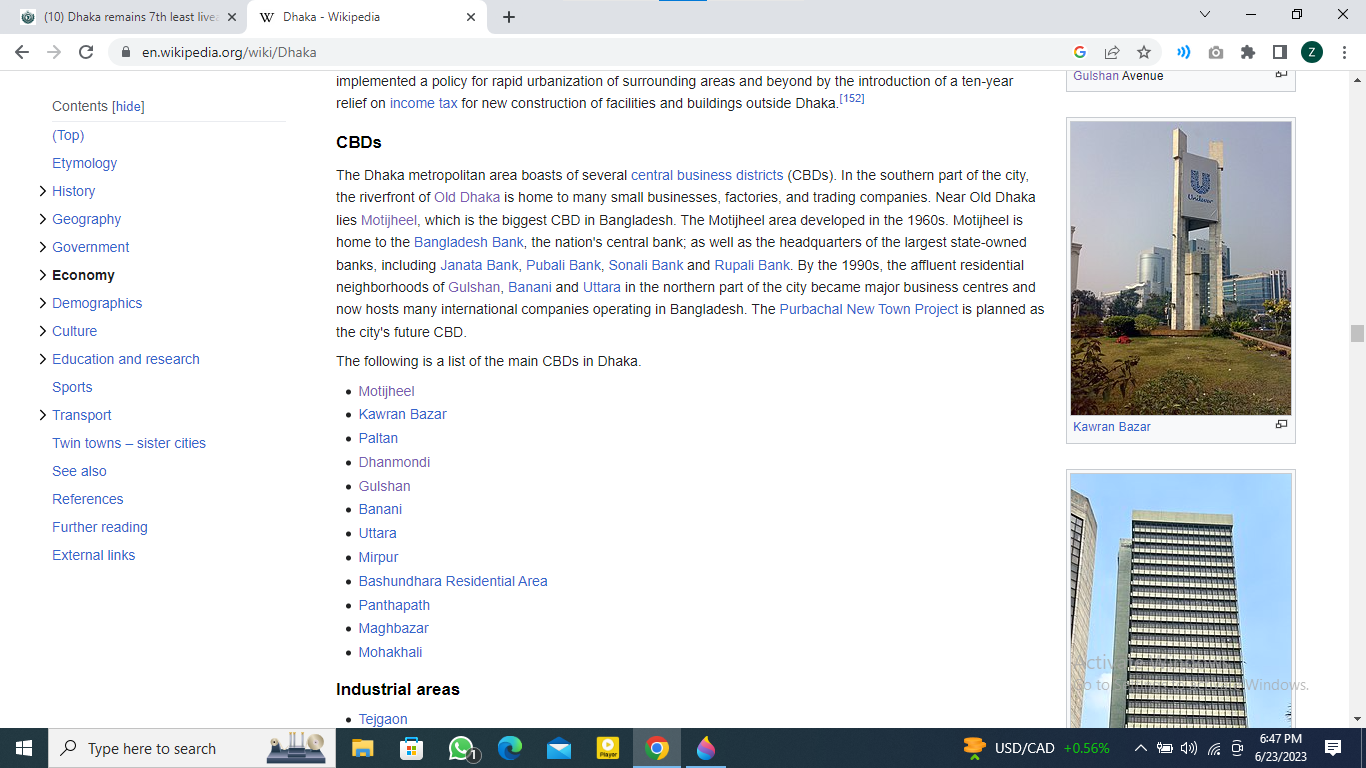1366x768 pixels.
Task: Hide the Contents sidebar
Action: (128, 107)
